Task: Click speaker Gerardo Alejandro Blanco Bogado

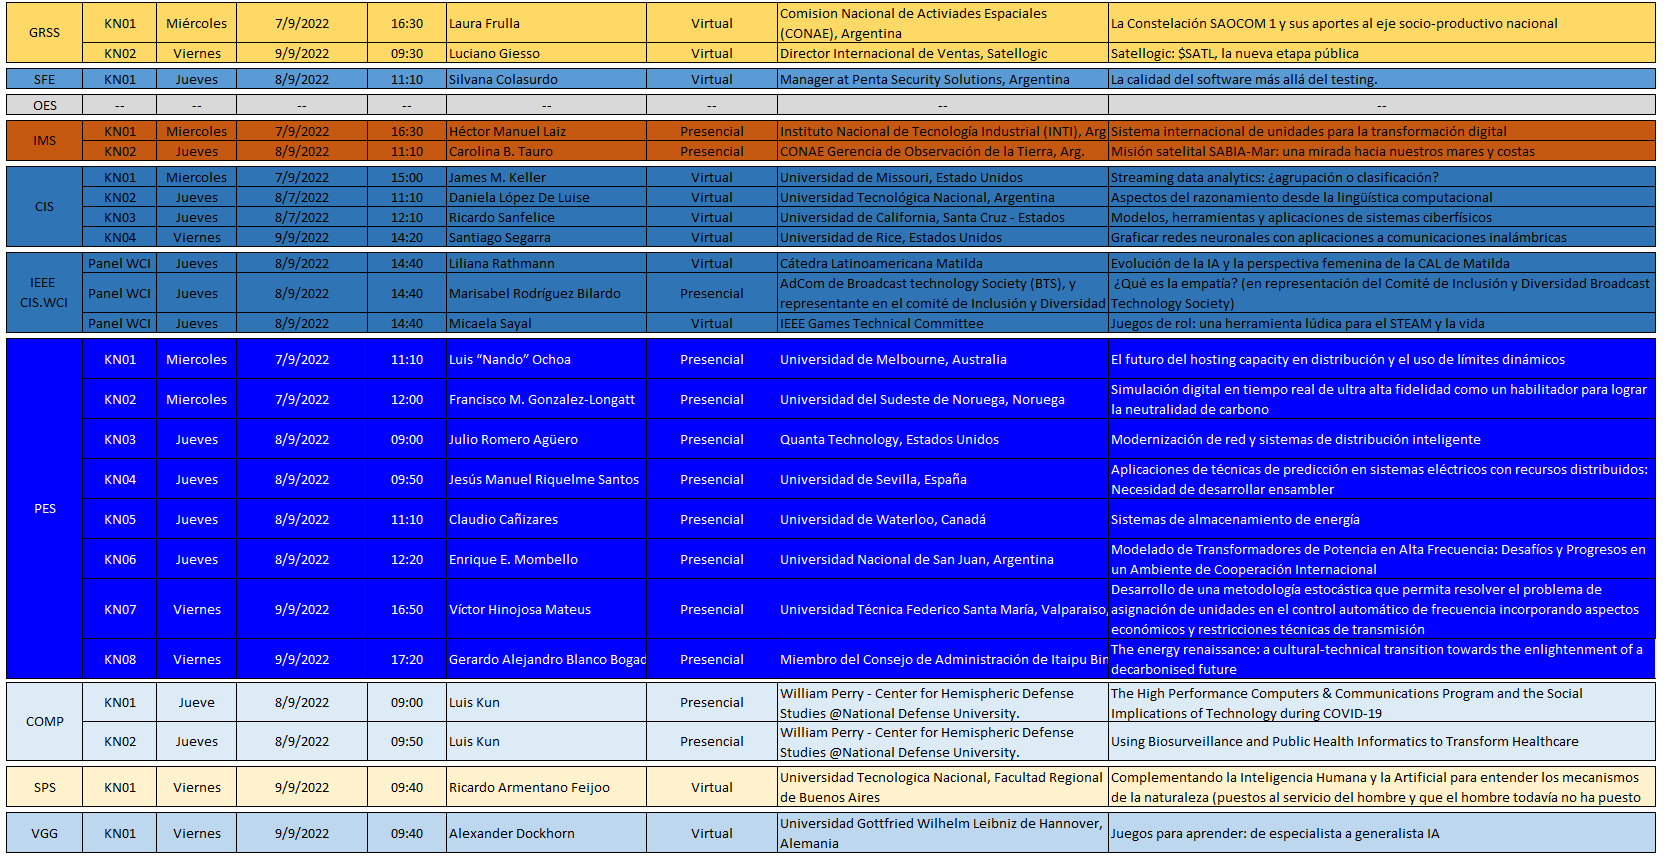Action: click(x=547, y=659)
